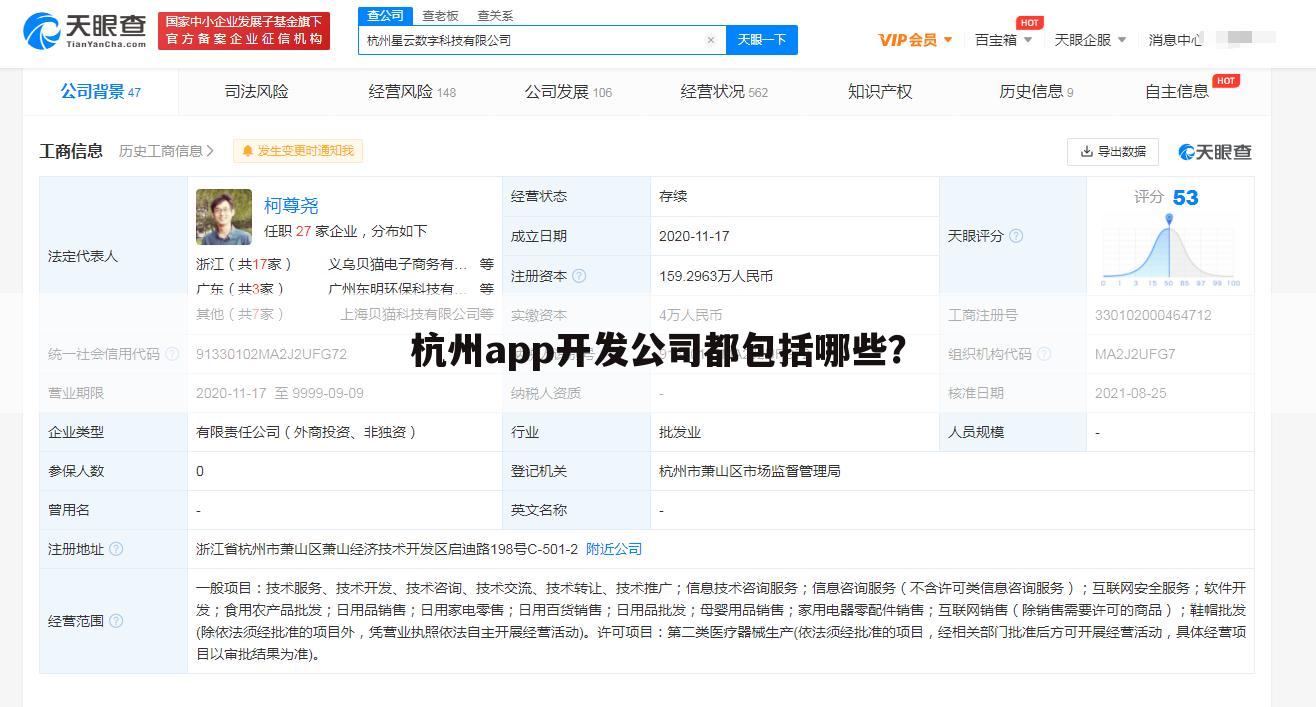Click 杭州市萧山区市场监督管理局 registration authority

pyautogui.click(x=750, y=471)
